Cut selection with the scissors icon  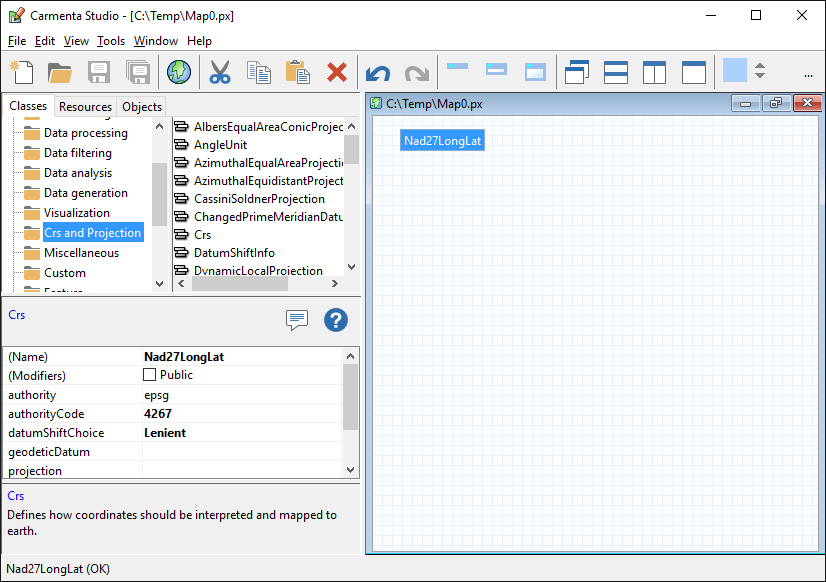(x=220, y=72)
